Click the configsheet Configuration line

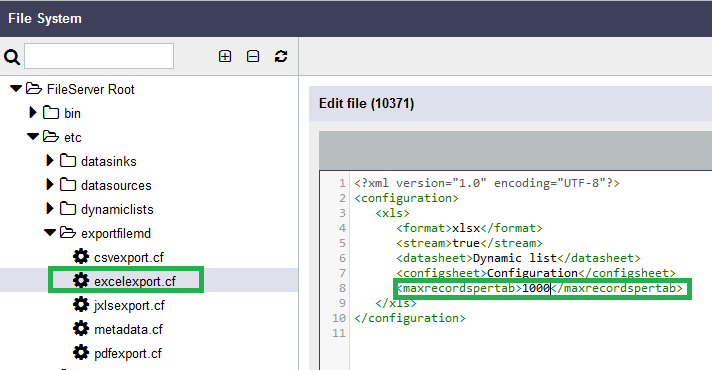tap(536, 273)
